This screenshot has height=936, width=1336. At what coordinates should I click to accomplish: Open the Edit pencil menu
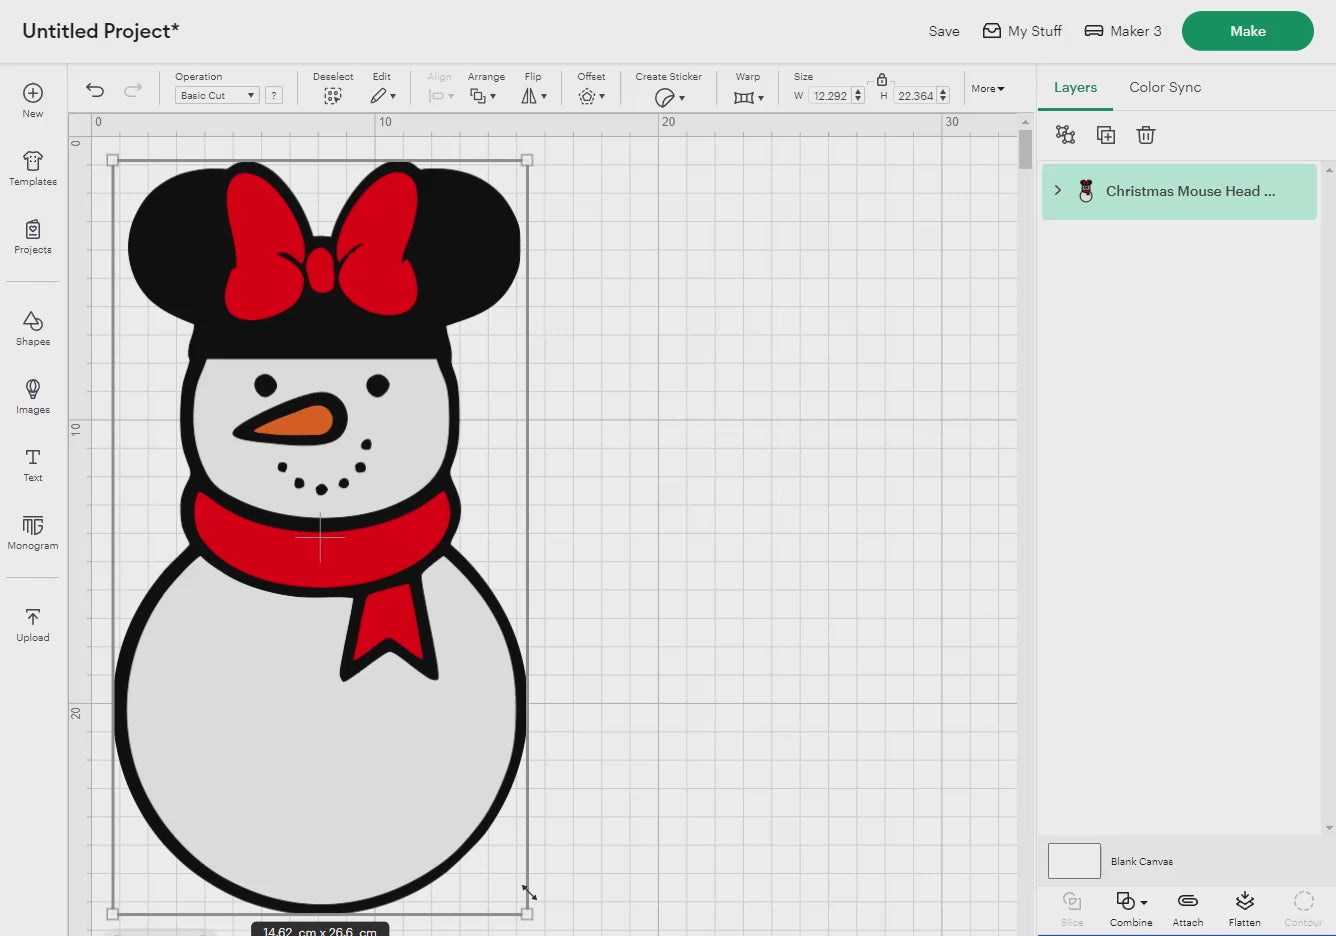[x=383, y=96]
